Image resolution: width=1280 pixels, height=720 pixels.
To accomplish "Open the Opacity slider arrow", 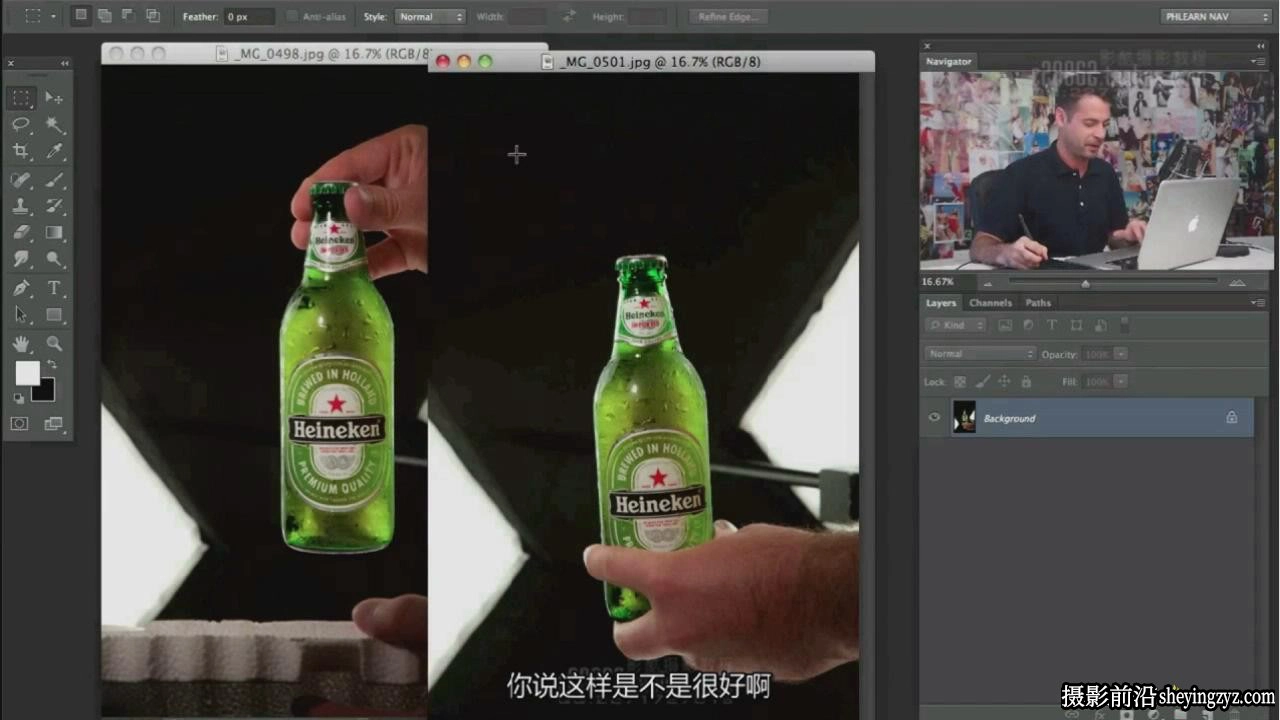I will (x=1121, y=354).
